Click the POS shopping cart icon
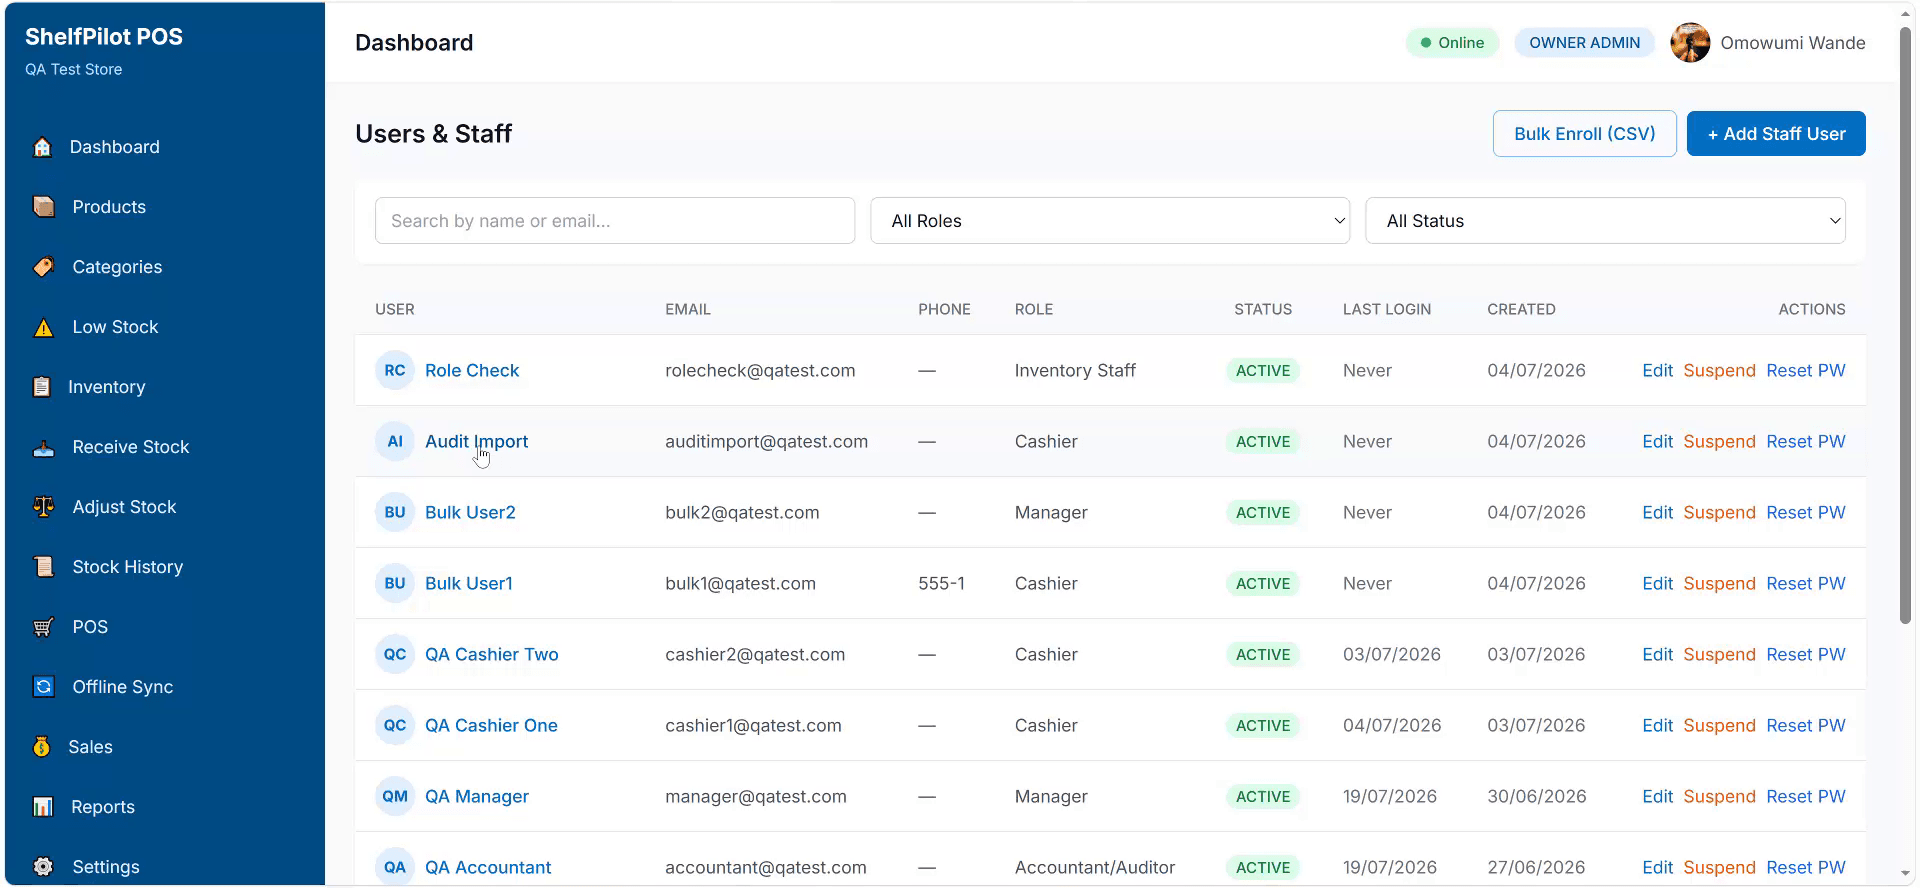The height and width of the screenshot is (888, 1920). pos(43,627)
